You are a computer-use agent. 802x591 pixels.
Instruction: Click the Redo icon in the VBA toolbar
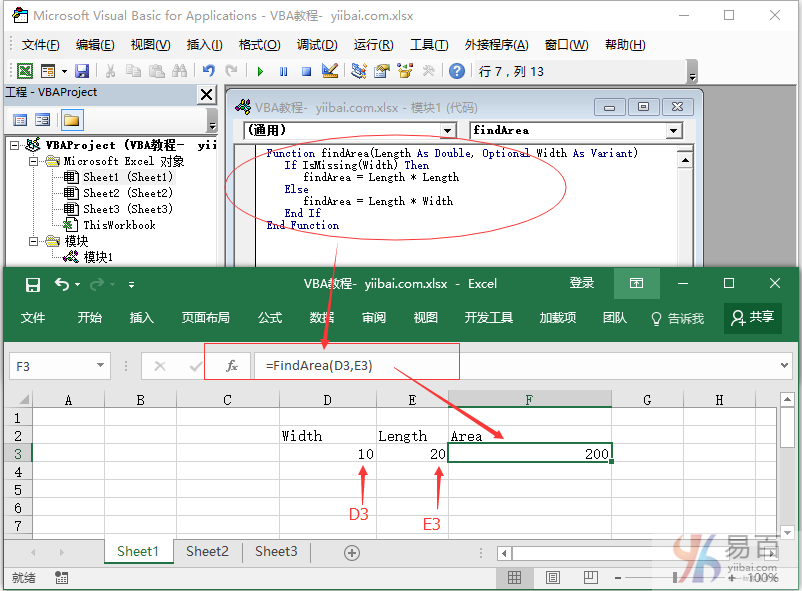(x=232, y=71)
